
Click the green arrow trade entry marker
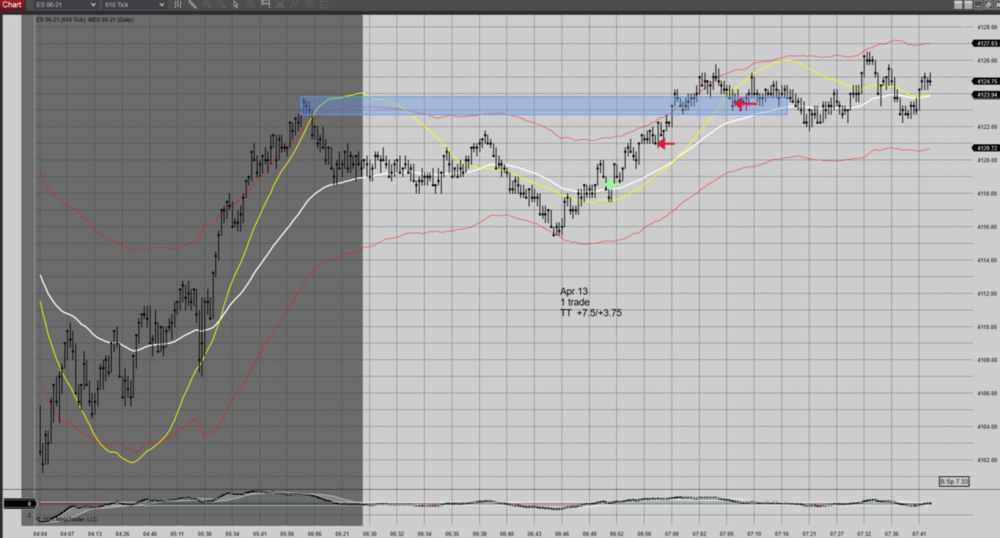[612, 184]
